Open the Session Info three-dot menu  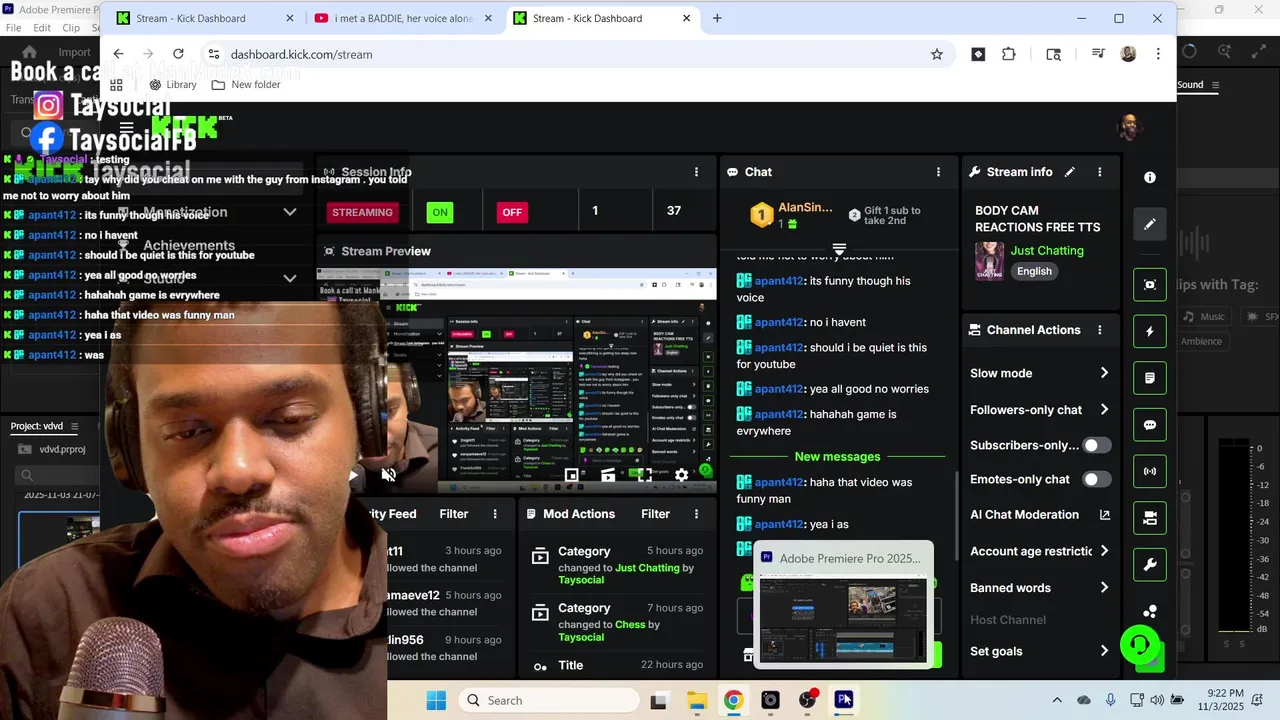click(x=697, y=172)
